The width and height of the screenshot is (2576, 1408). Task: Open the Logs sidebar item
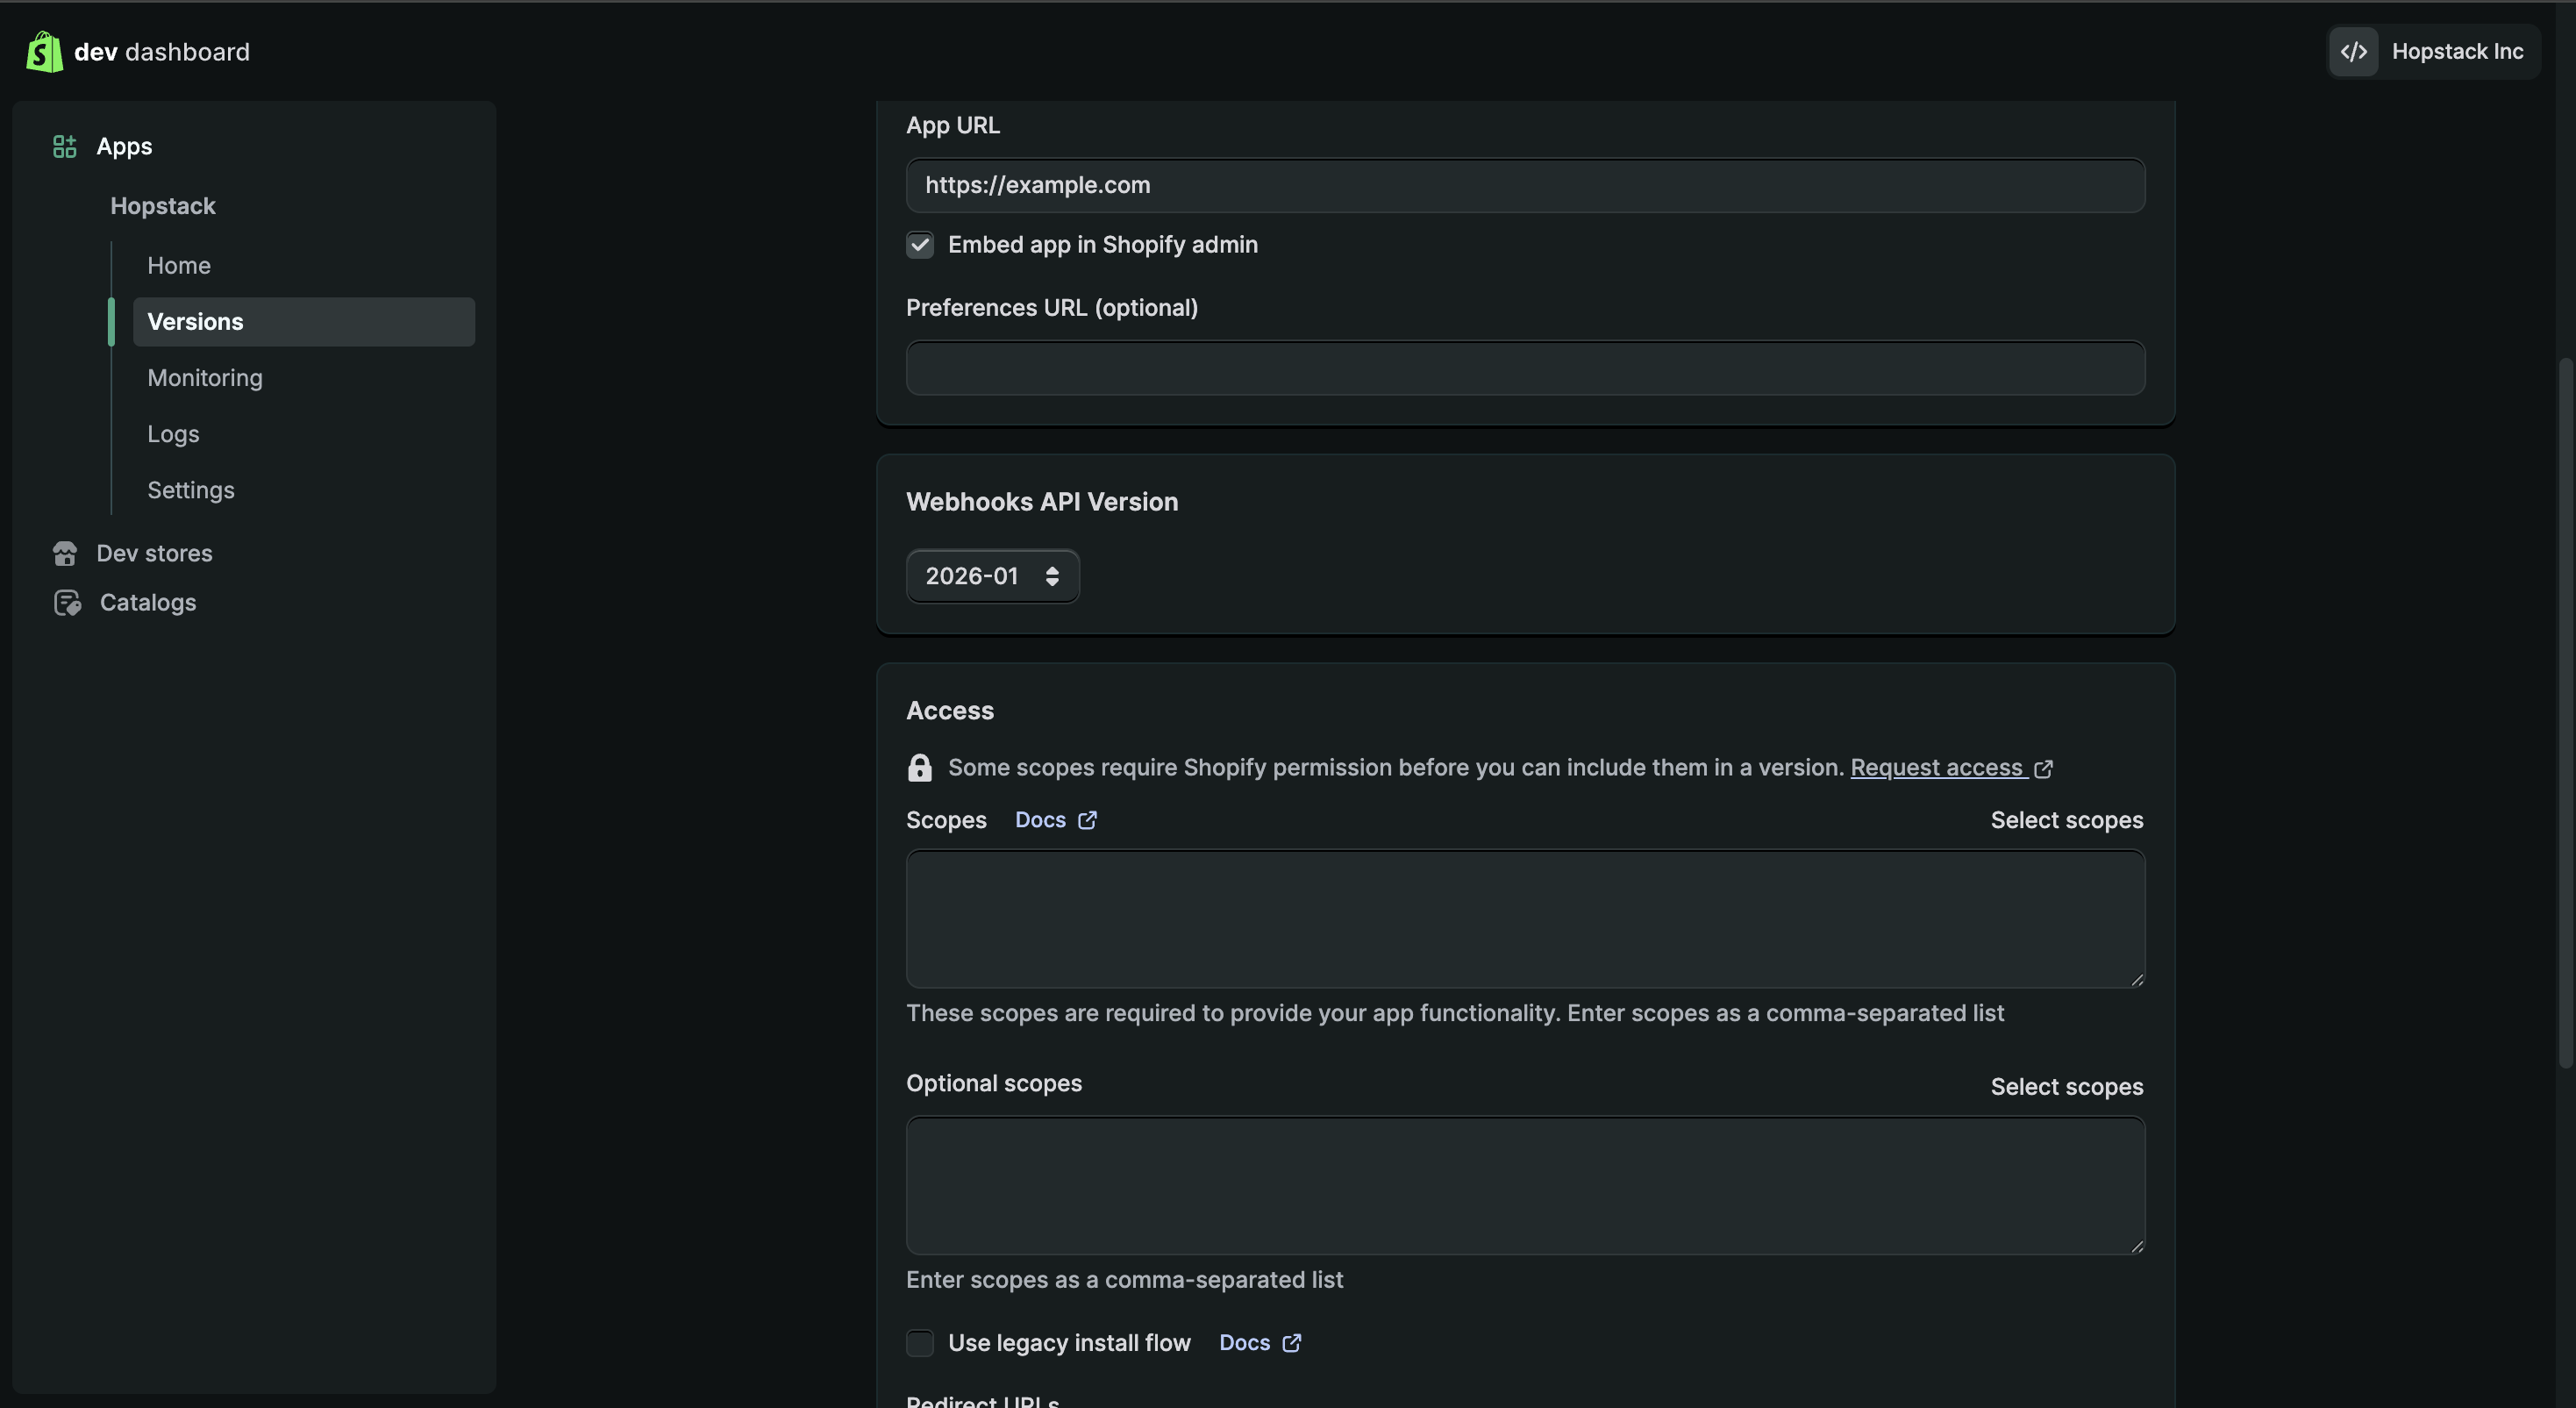coord(173,434)
